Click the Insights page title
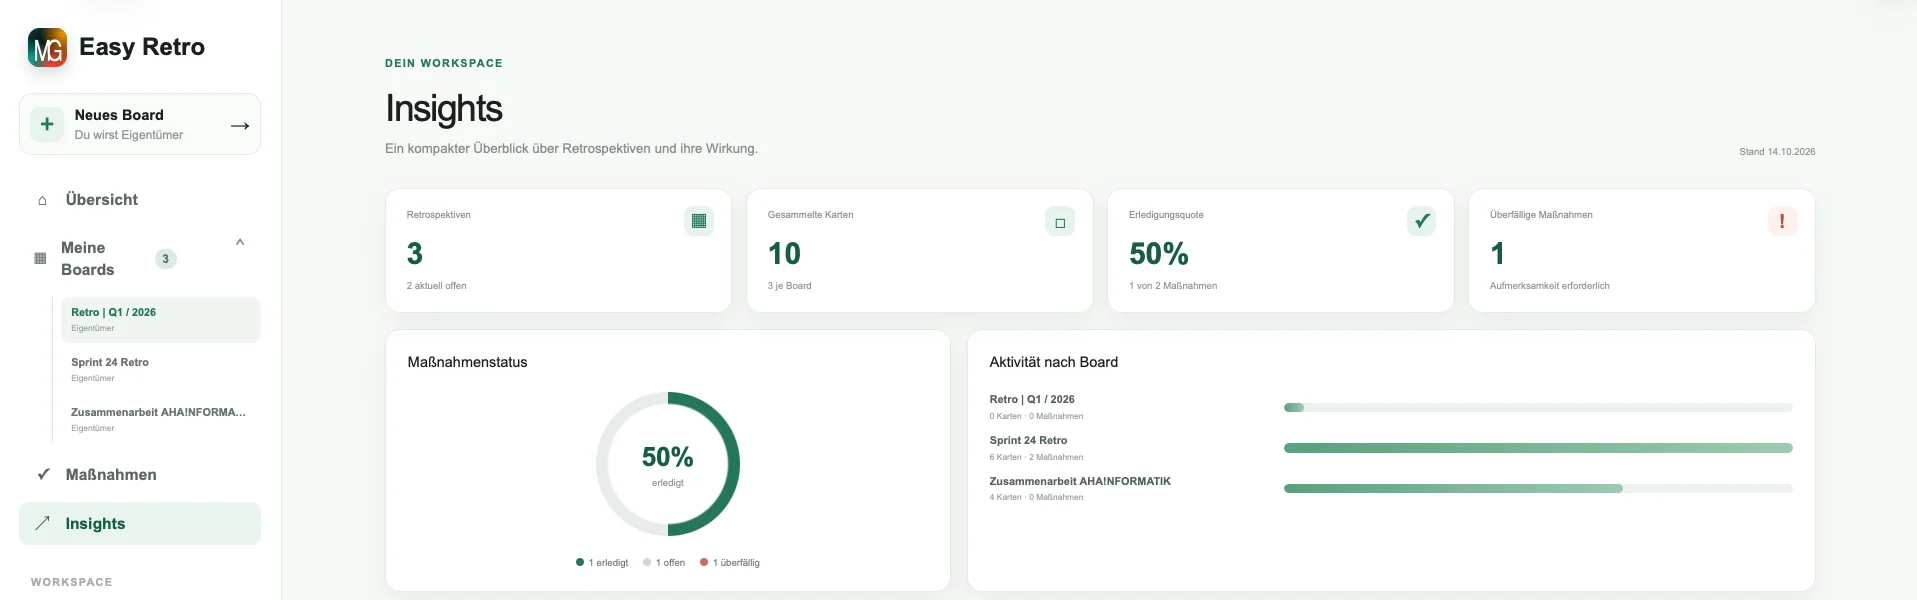1917x600 pixels. (x=444, y=109)
